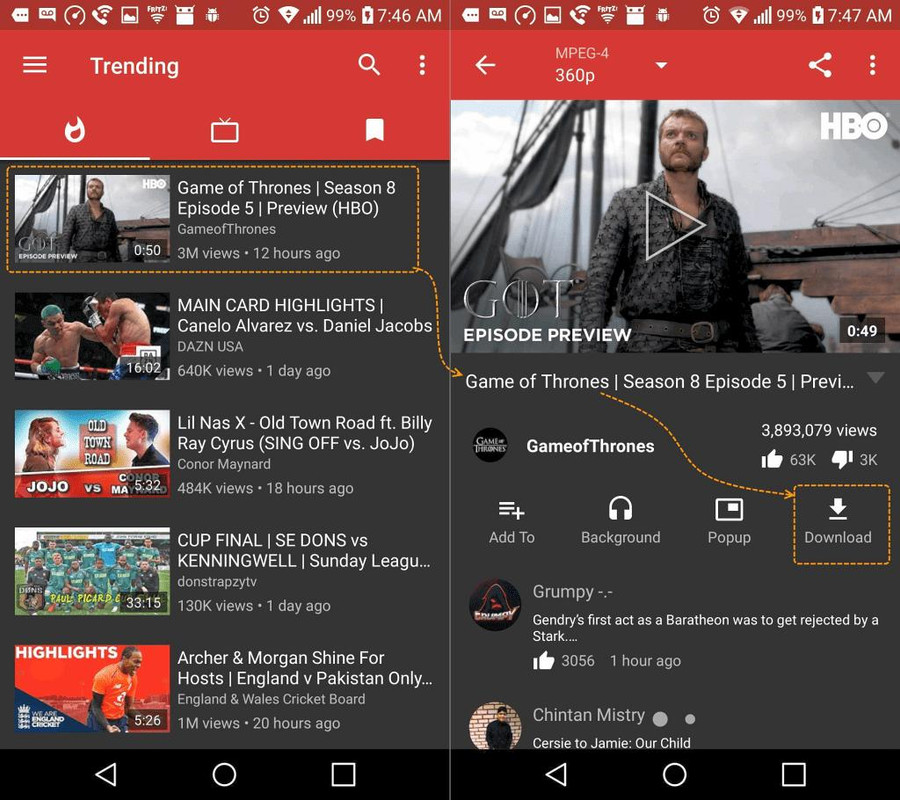Switch to the TV subscriptions tab
This screenshot has height=800, width=900.
(224, 130)
